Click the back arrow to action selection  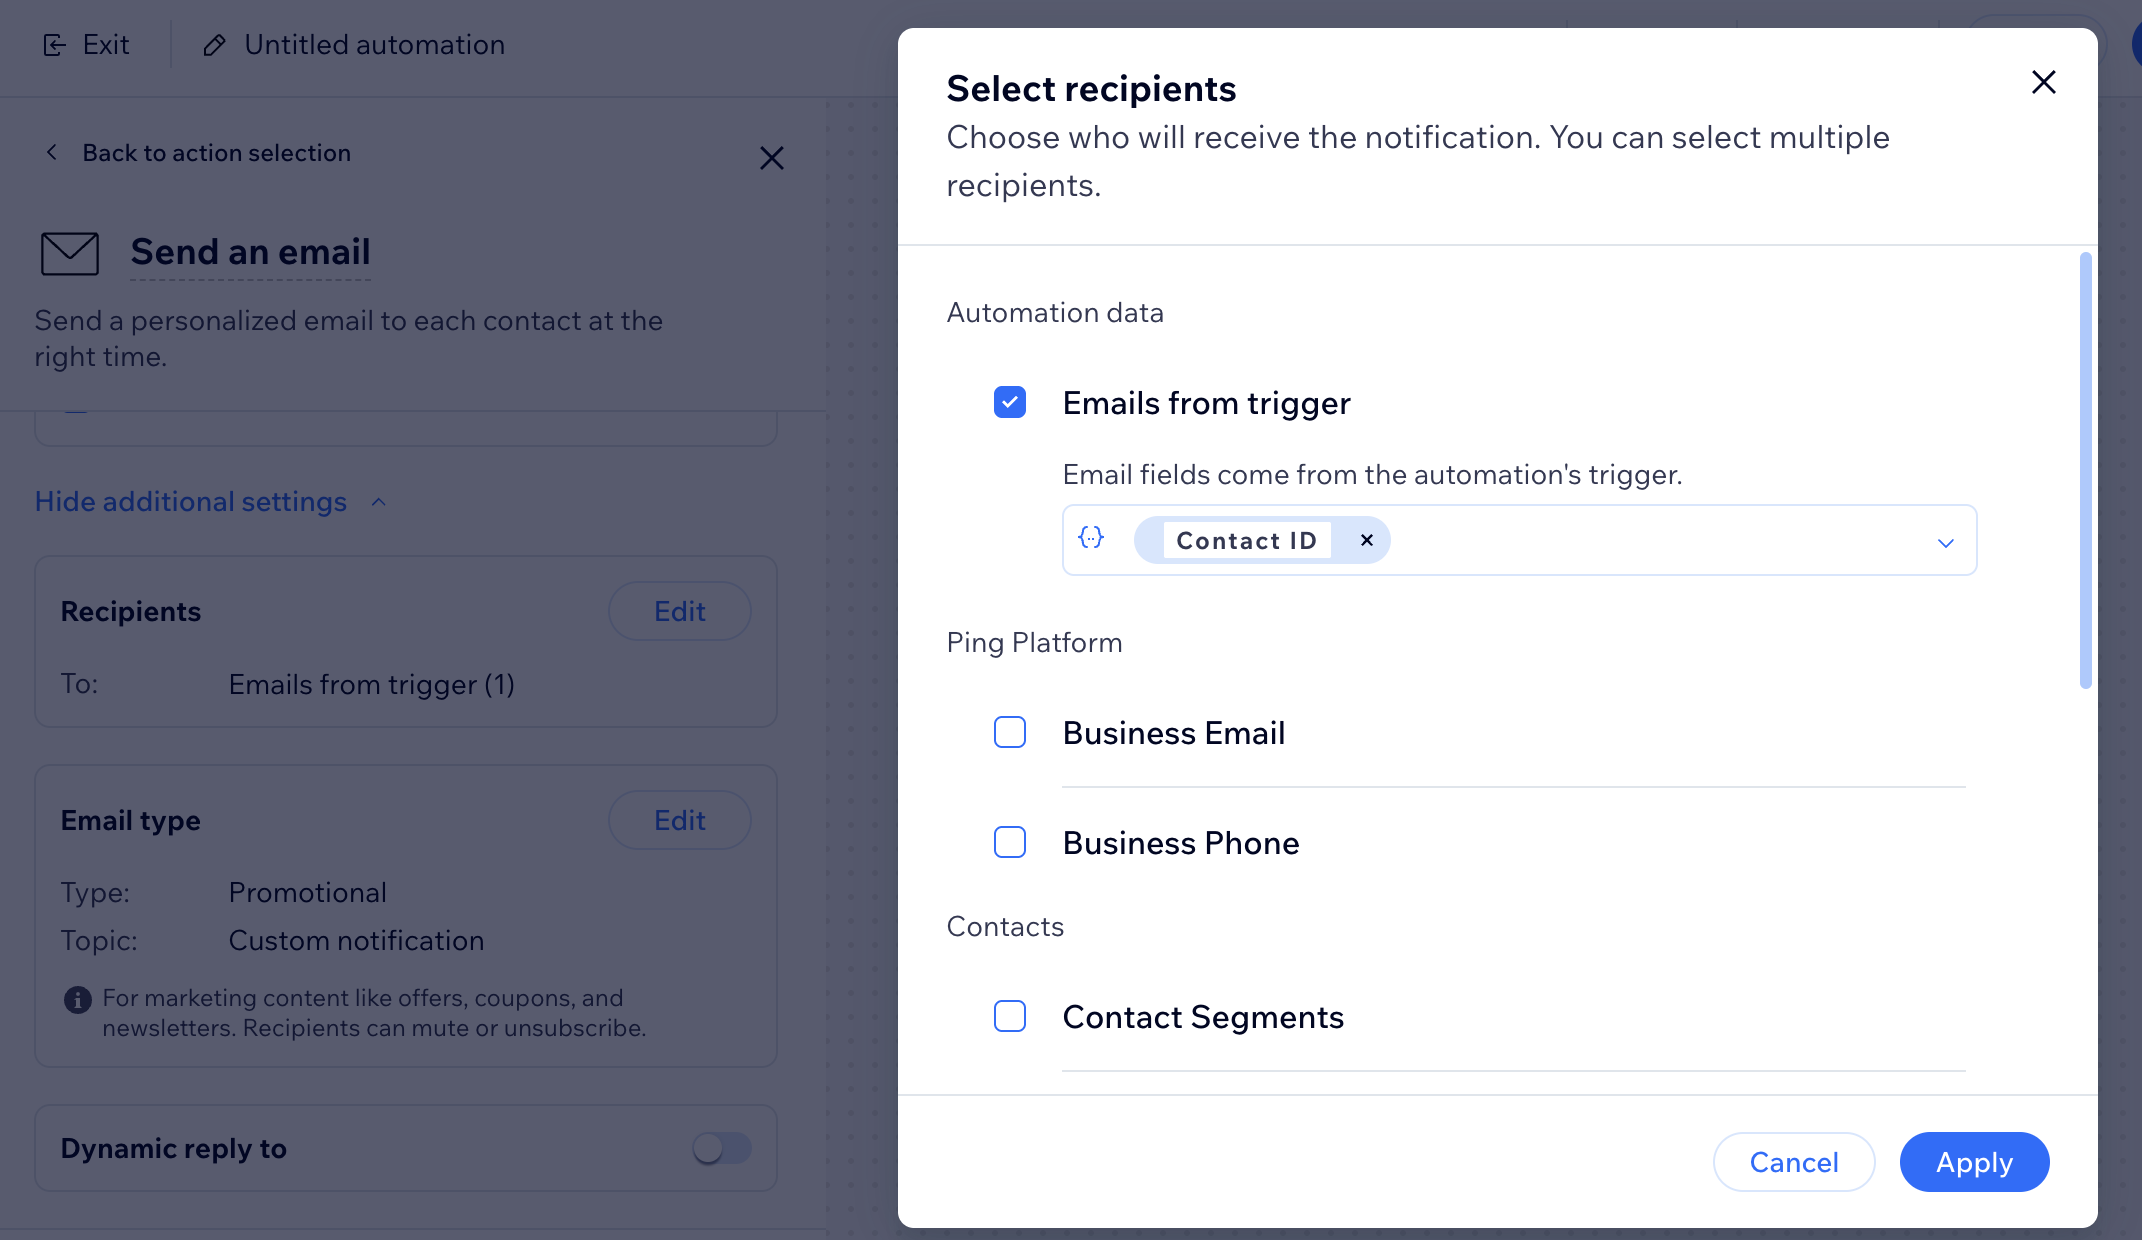52,152
